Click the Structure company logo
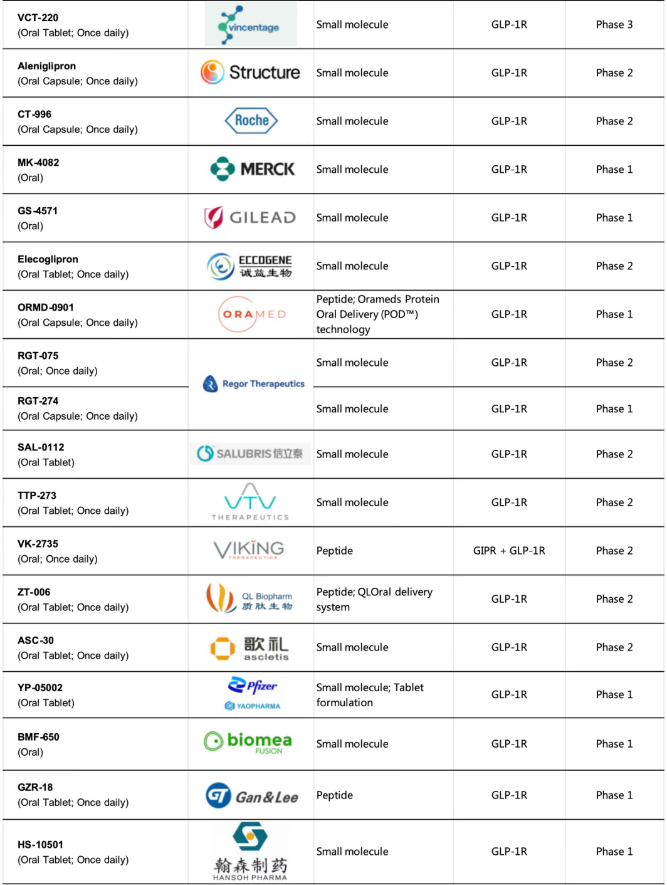Screen dimensions: 667x885 click(x=250, y=72)
